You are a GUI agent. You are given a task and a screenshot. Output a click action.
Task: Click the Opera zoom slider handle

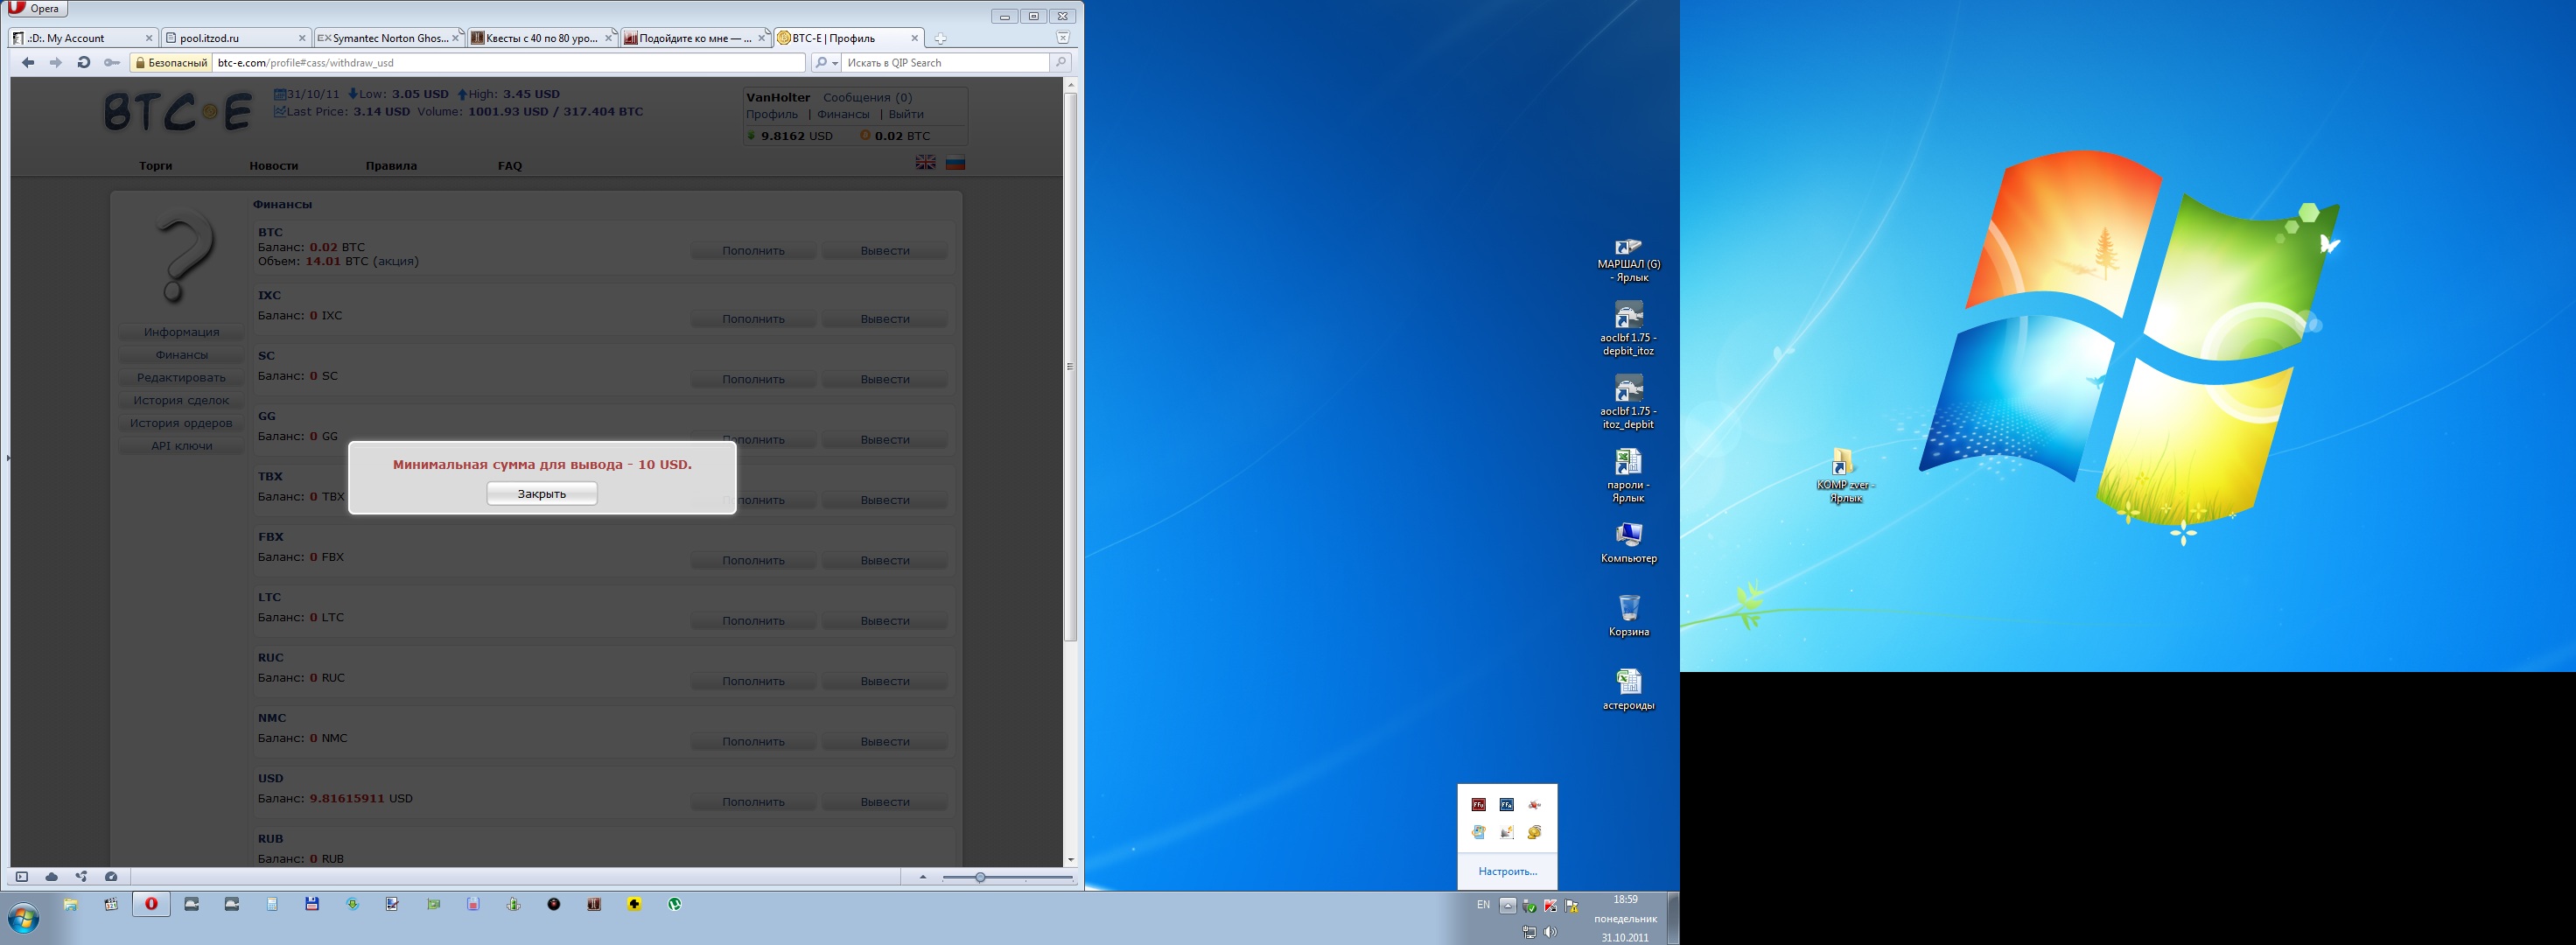pos(980,877)
